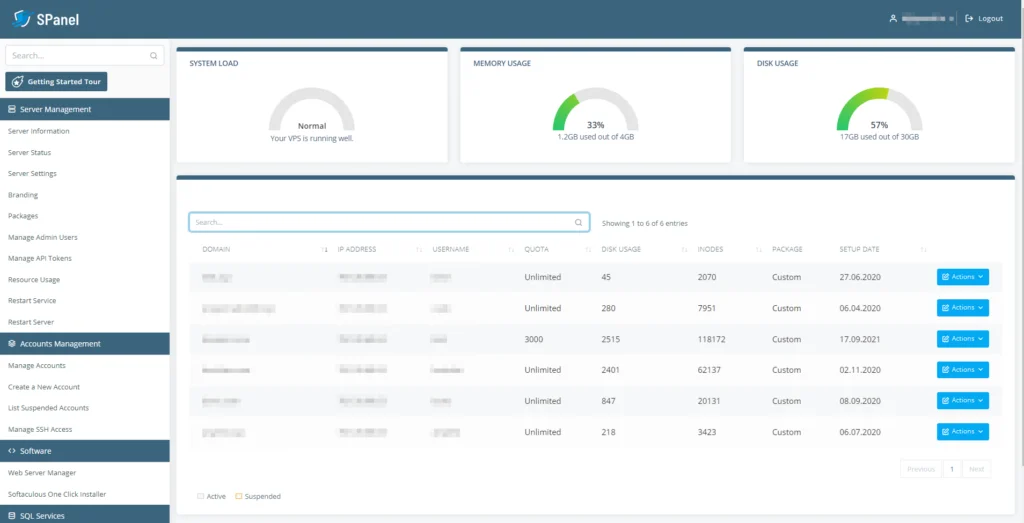Click the Logout icon in header
The height and width of the screenshot is (523, 1024).
[968, 18]
